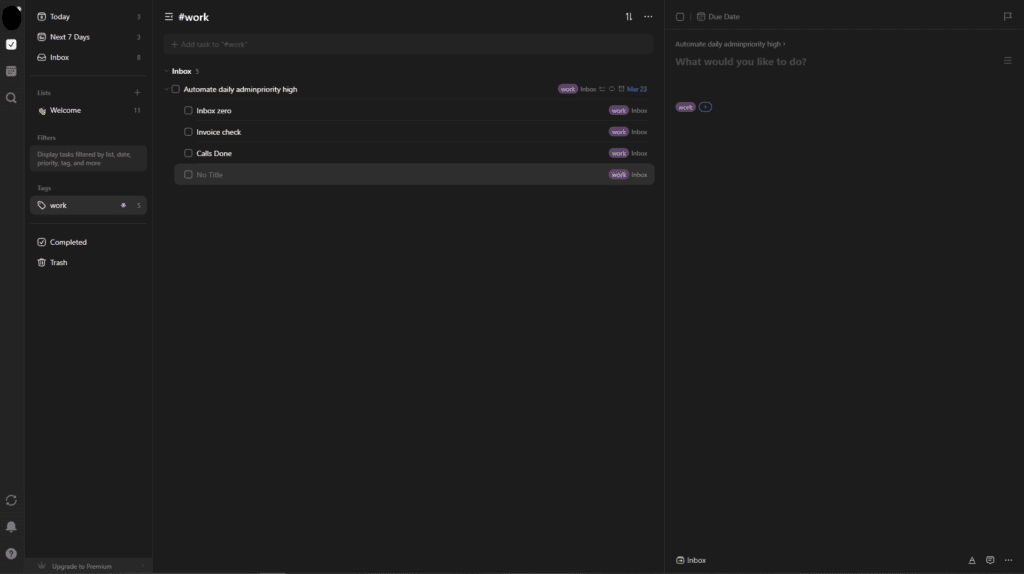Click the Tags section header

[x=44, y=188]
